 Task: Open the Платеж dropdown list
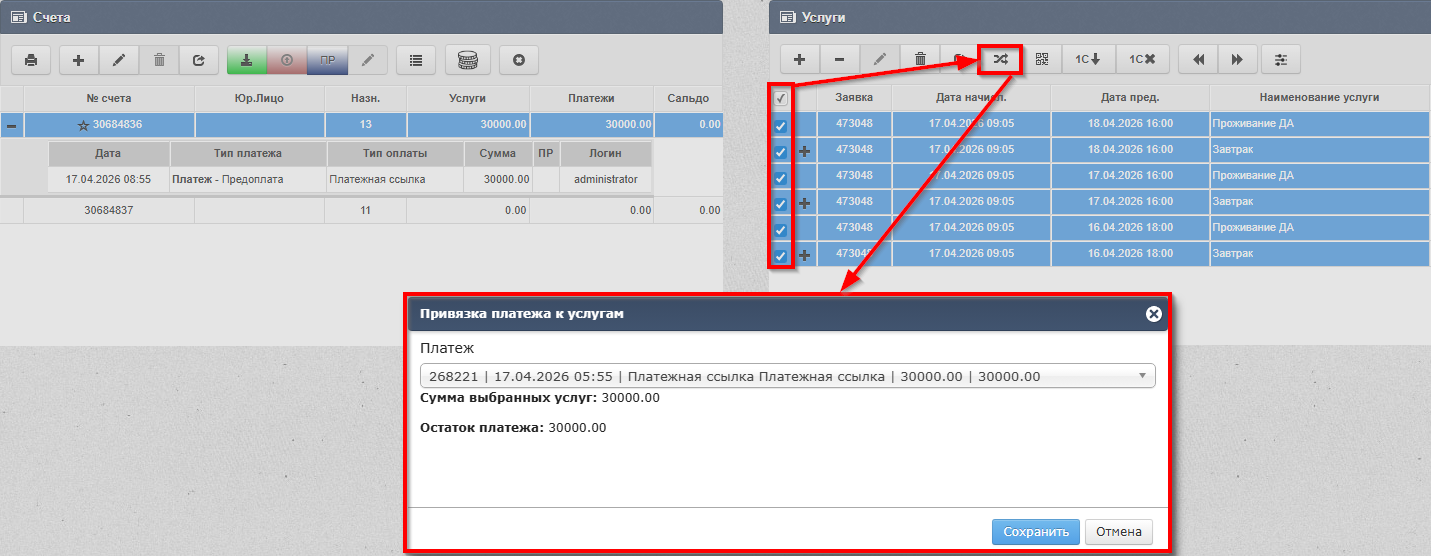787,376
